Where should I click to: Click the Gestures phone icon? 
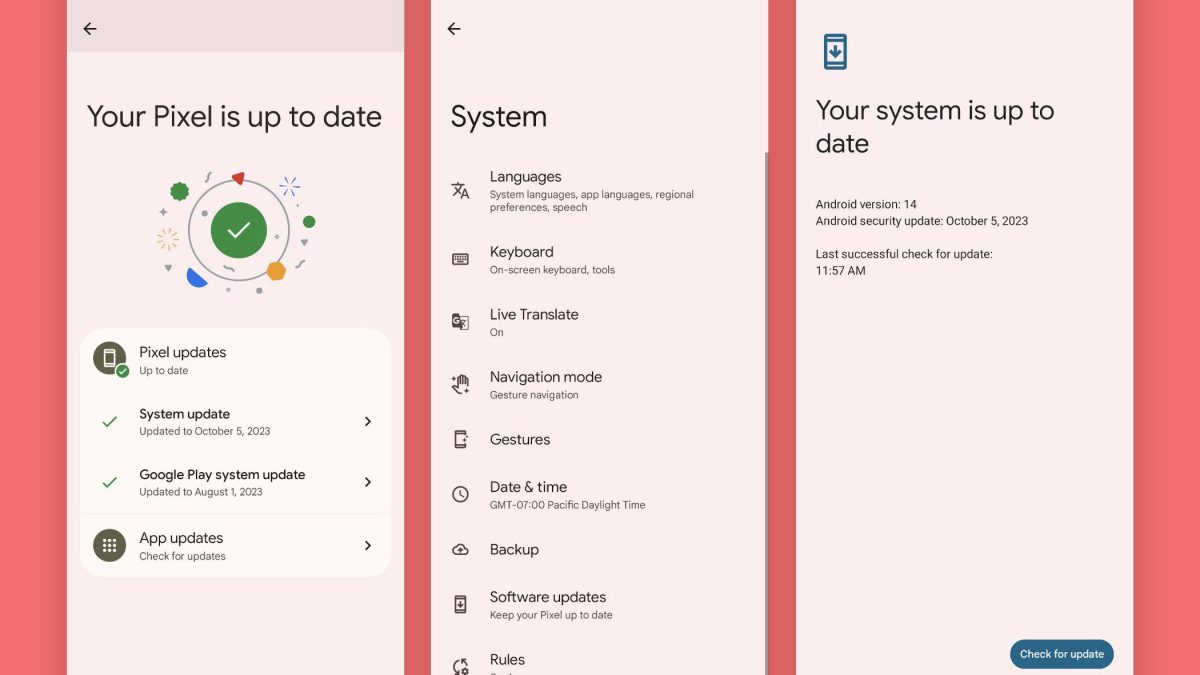[460, 439]
